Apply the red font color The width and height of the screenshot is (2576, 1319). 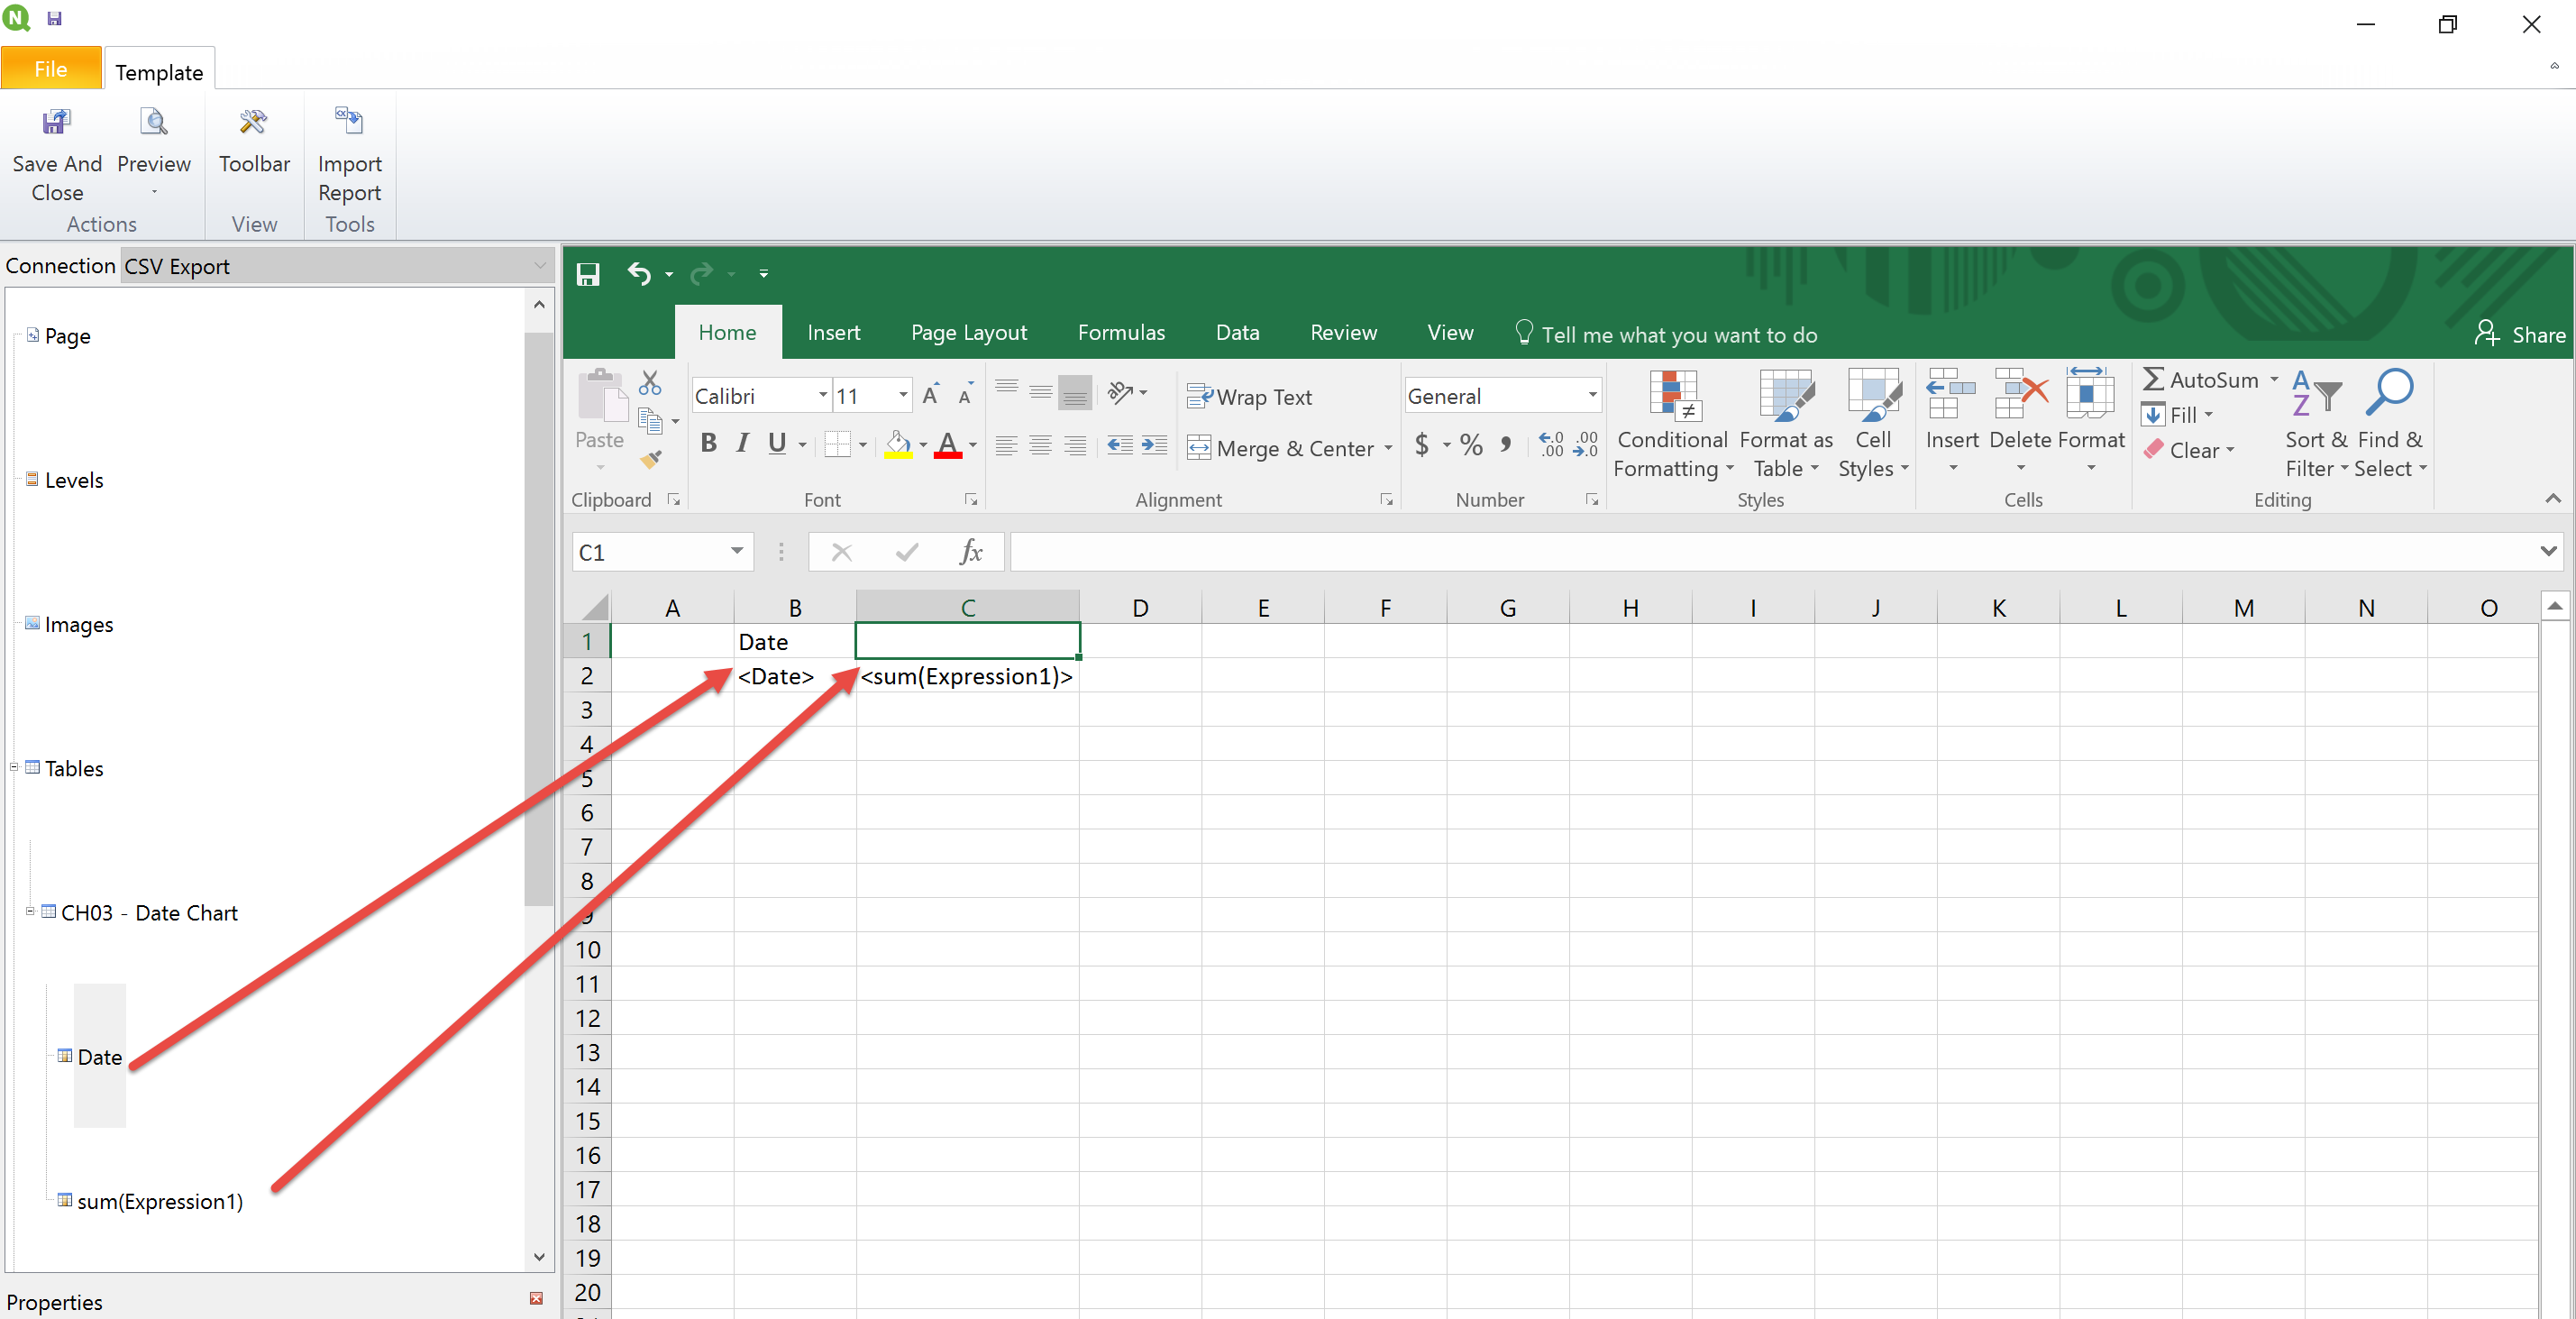[947, 445]
